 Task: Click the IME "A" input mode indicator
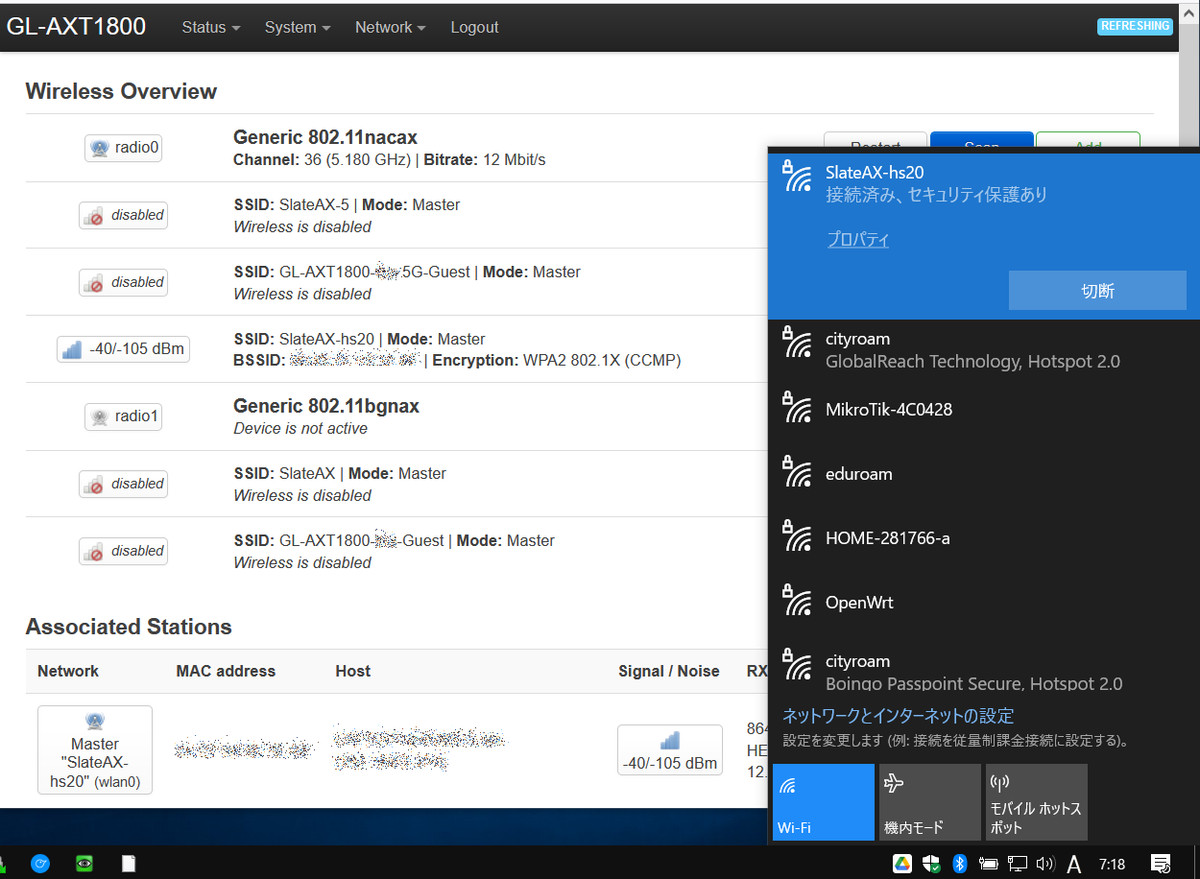1074,863
